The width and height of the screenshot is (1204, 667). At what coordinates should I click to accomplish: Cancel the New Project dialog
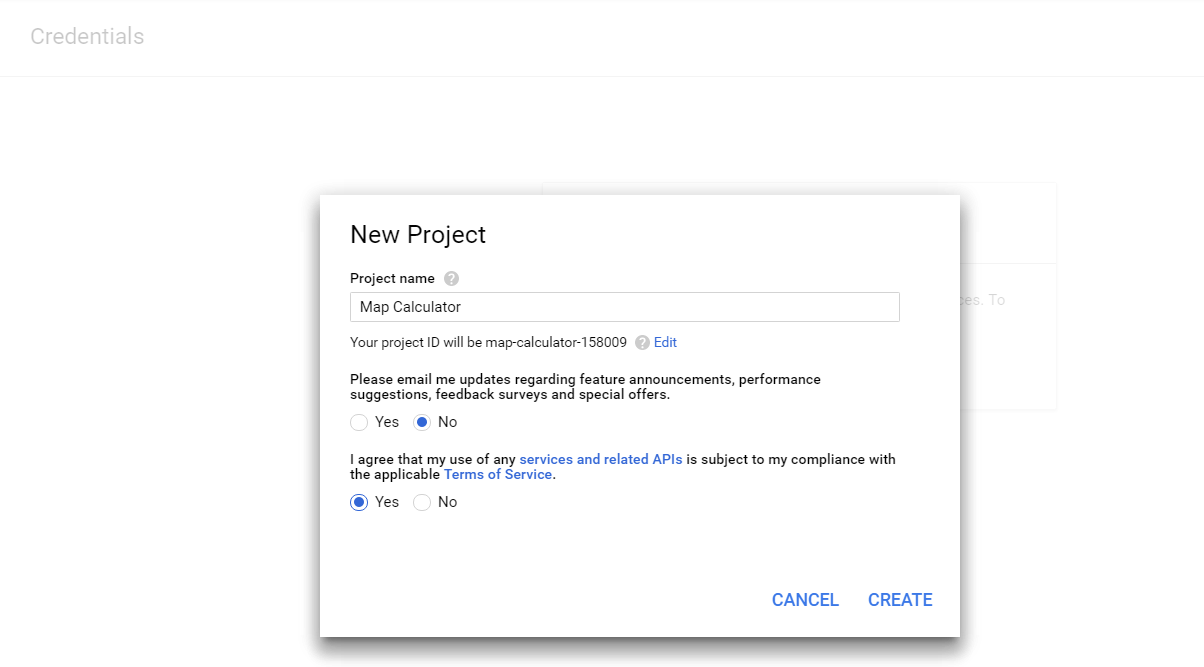click(805, 600)
